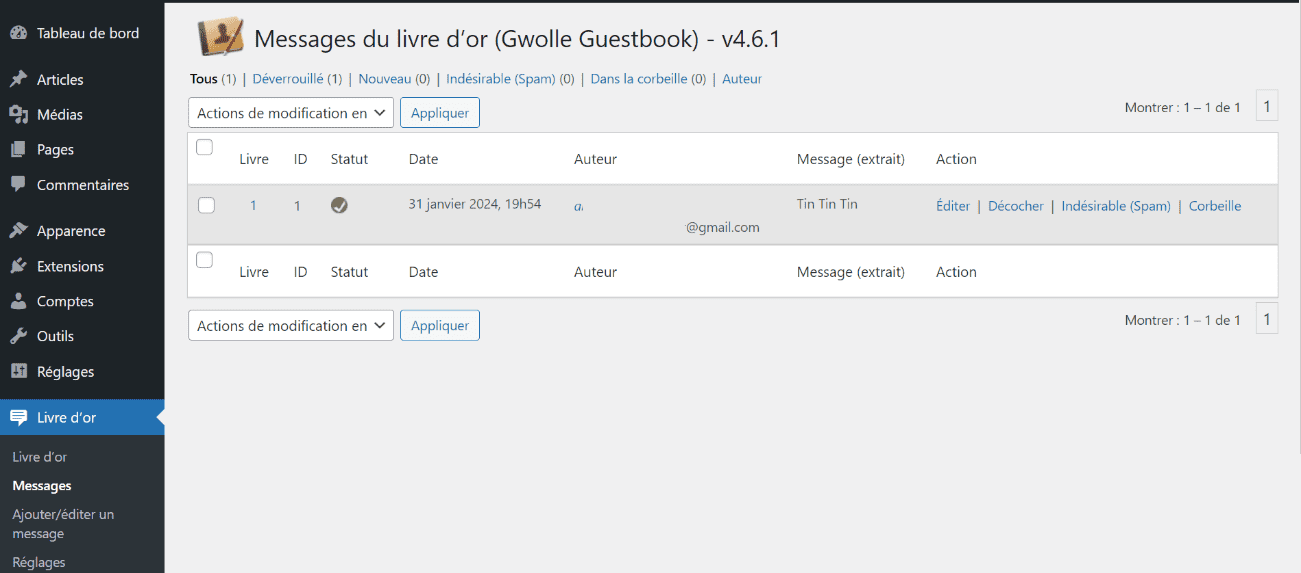Viewport: 1301px width, 573px height.
Task: Click page number 1 in bottom pagination
Action: click(x=1267, y=319)
